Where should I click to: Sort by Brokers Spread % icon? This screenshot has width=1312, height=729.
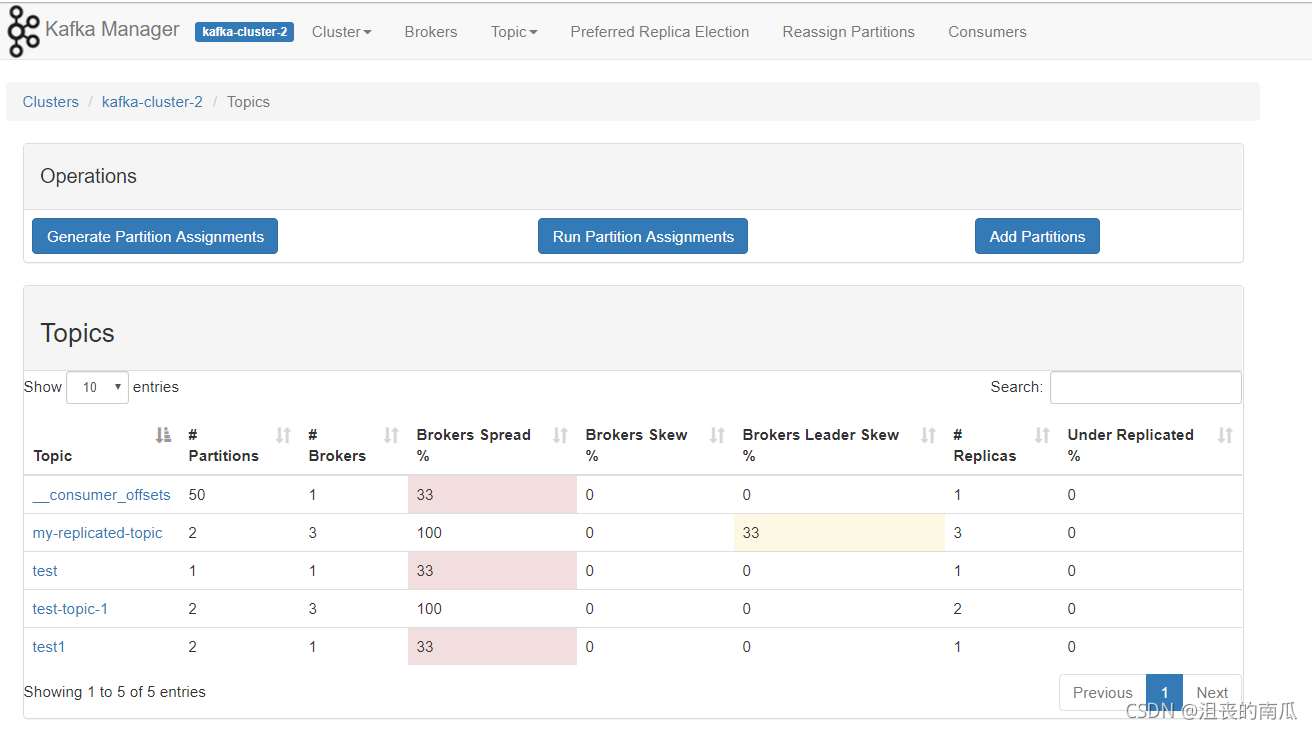561,435
